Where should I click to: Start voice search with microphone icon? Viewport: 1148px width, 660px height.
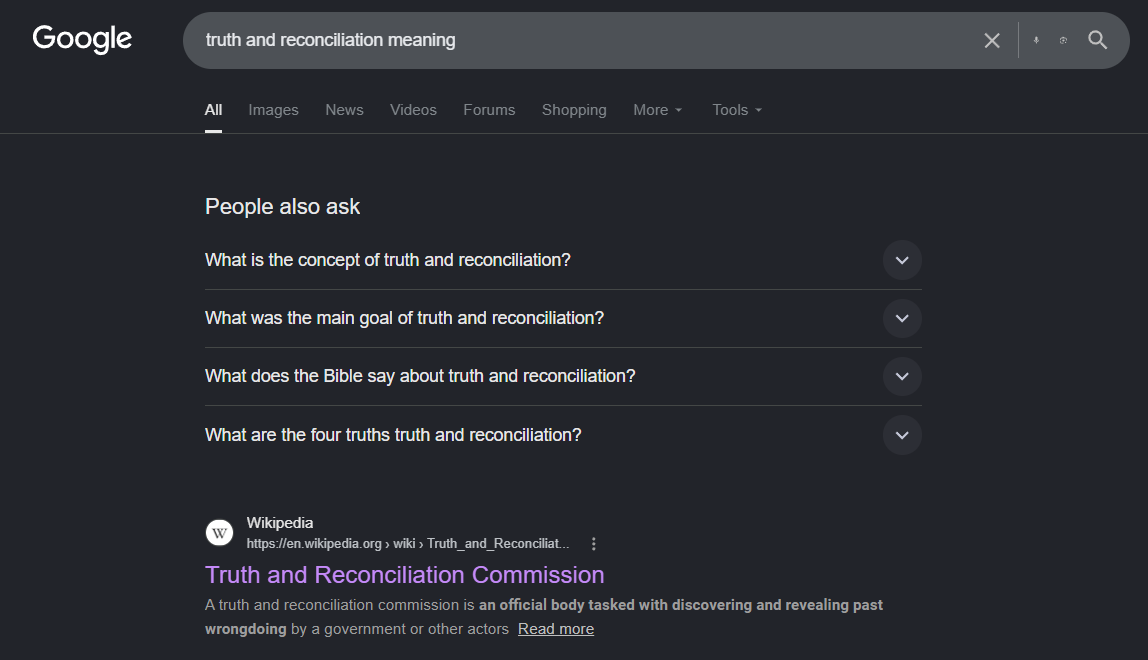coord(1036,40)
